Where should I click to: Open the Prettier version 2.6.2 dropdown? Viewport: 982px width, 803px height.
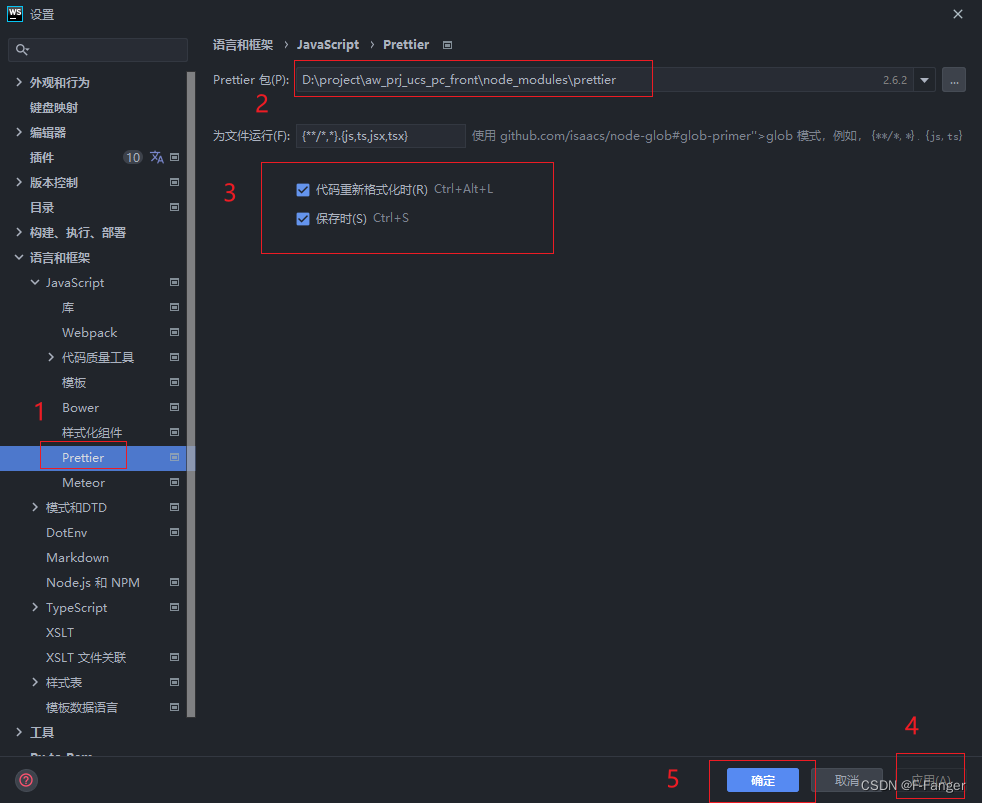click(x=923, y=79)
